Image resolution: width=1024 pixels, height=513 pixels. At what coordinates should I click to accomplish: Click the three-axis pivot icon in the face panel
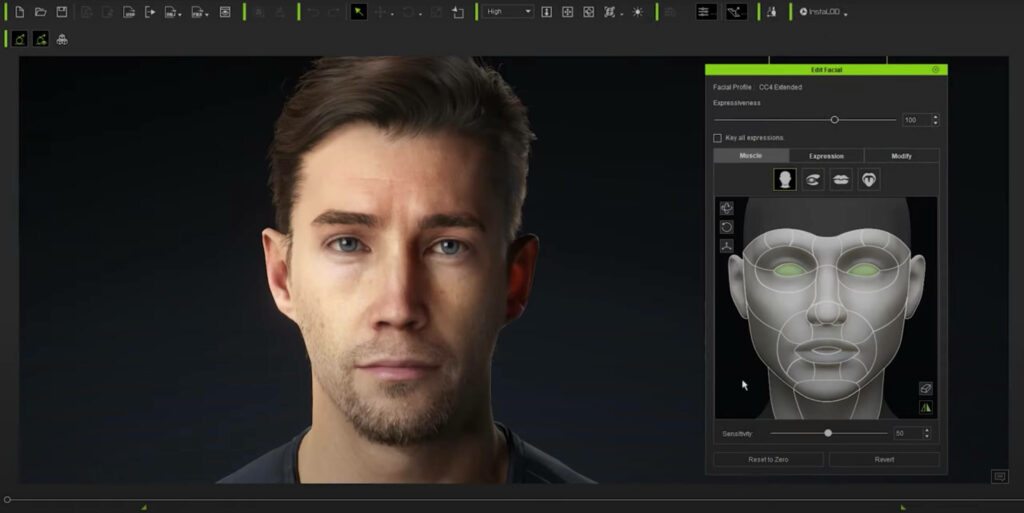pos(726,246)
